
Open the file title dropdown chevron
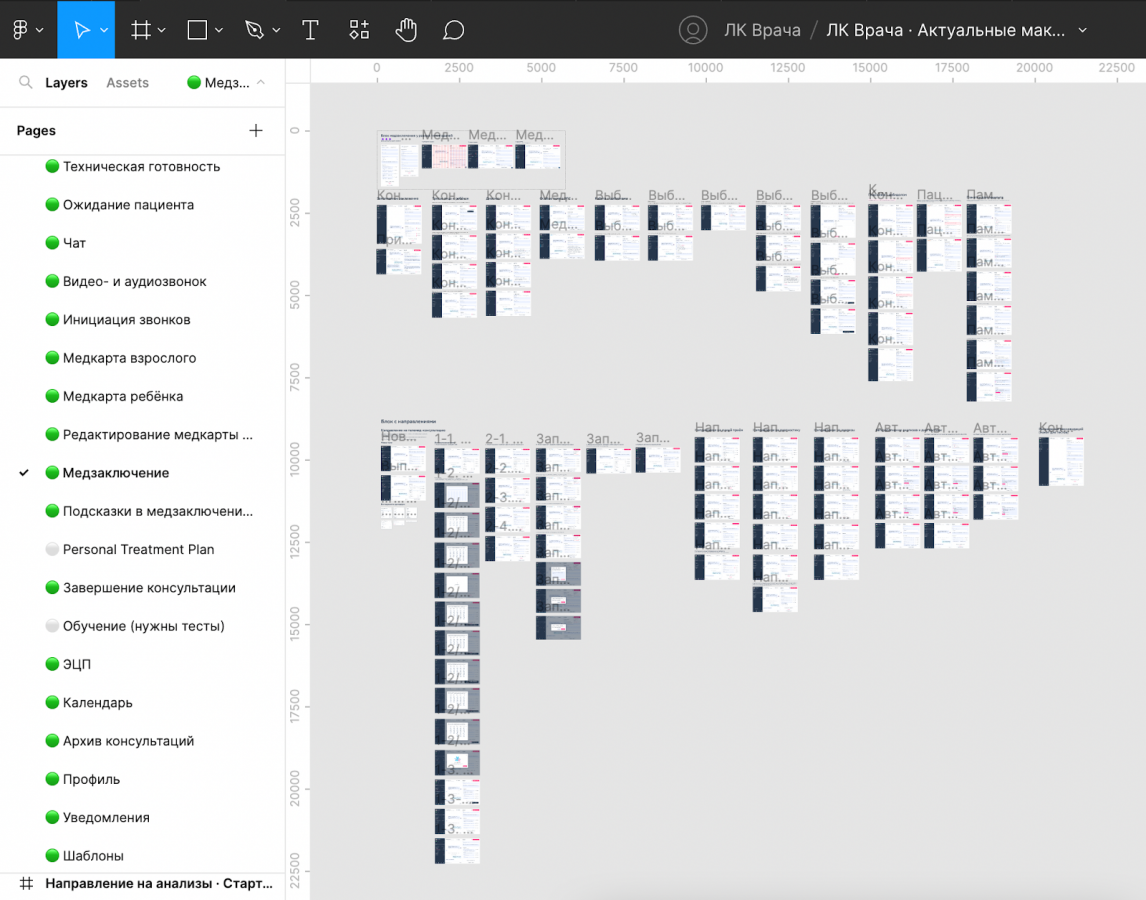click(1083, 31)
